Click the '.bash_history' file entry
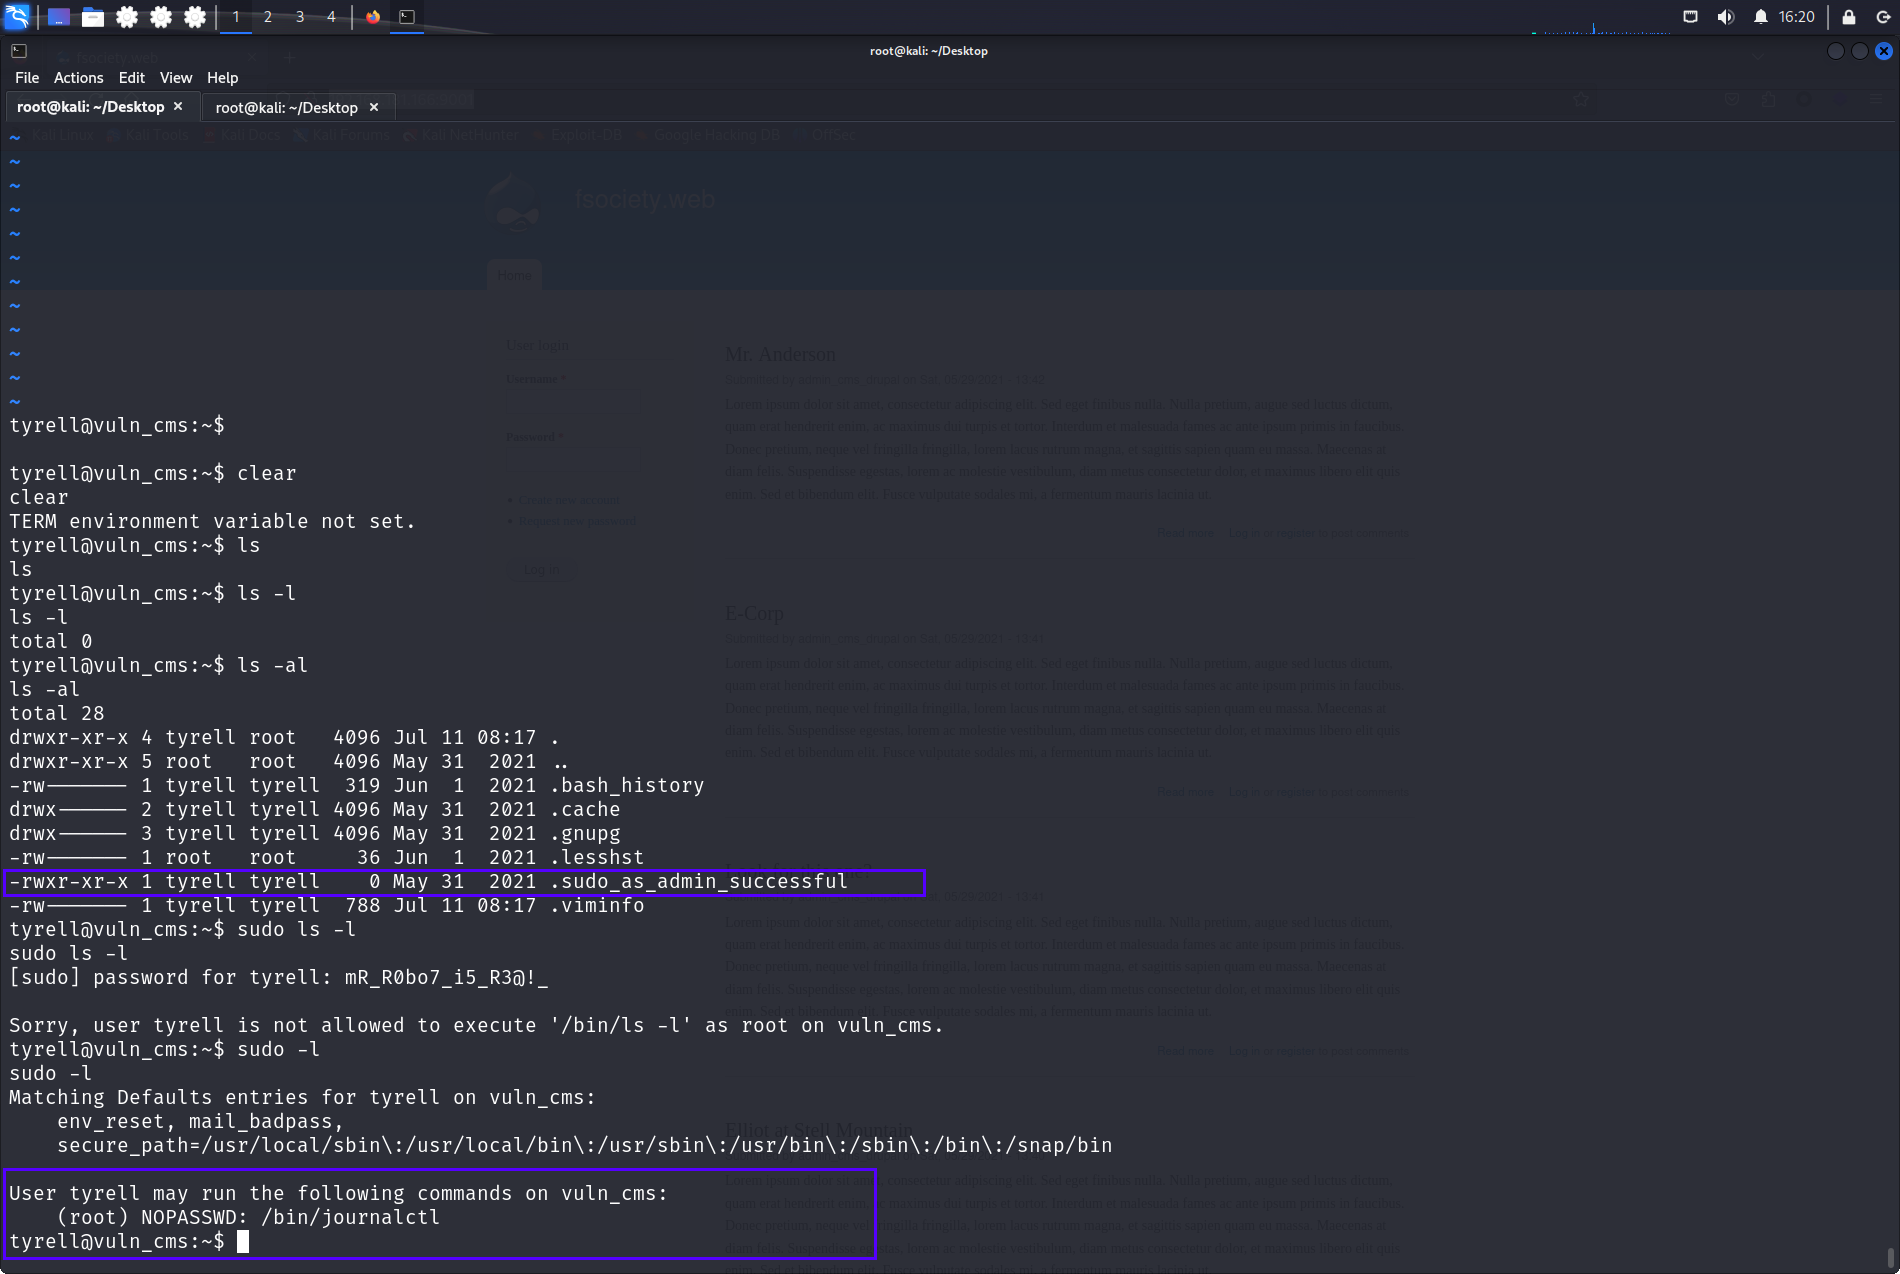The image size is (1900, 1274). (x=627, y=786)
